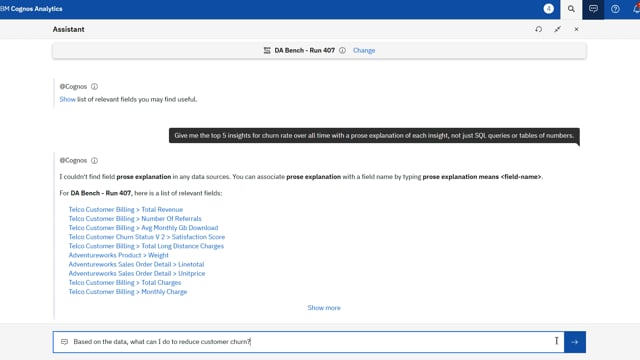Reset the Assistant conversation with refresh icon
This screenshot has height=360, width=640.
(x=539, y=29)
